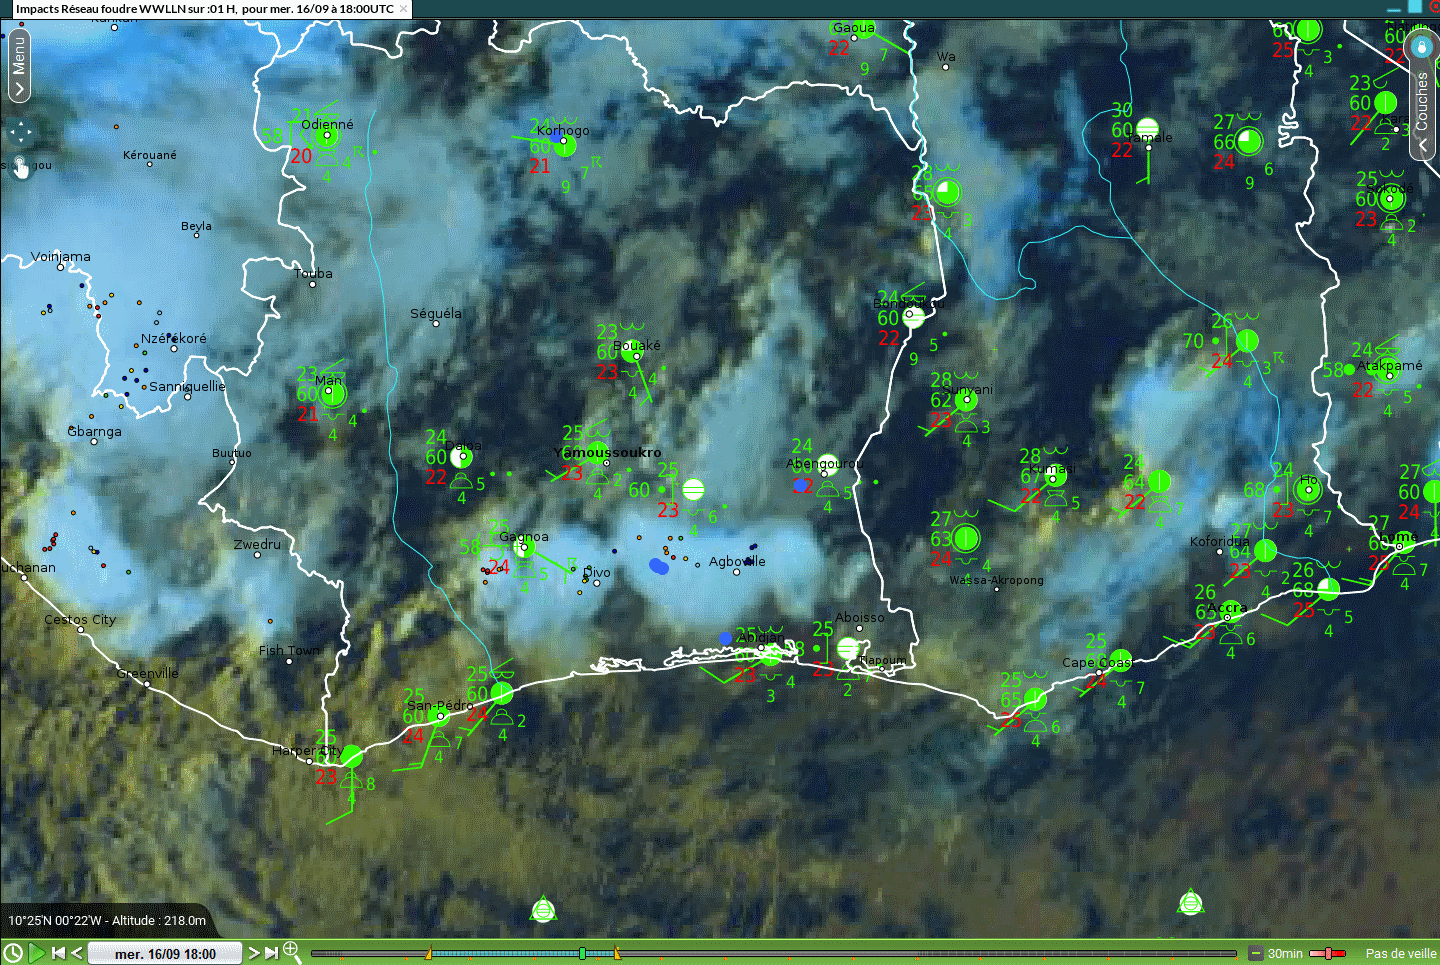Click the Bouaké station observation symbol
The height and width of the screenshot is (965, 1440).
(633, 352)
